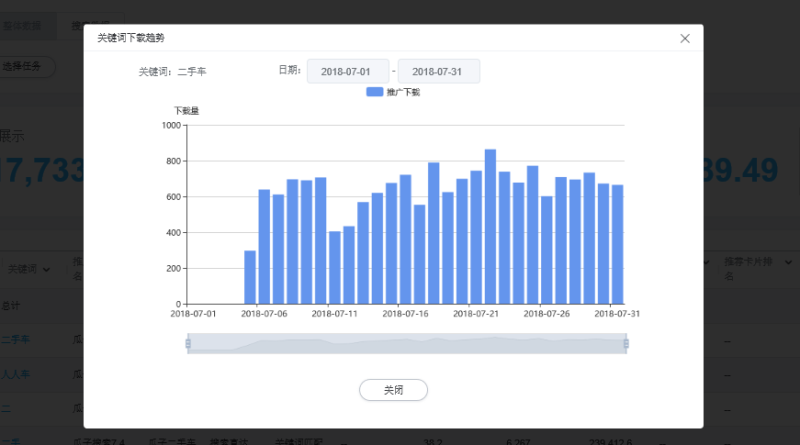Close the 关键词下载趋势 dialog with X icon
This screenshot has width=800, height=445.
(x=685, y=38)
